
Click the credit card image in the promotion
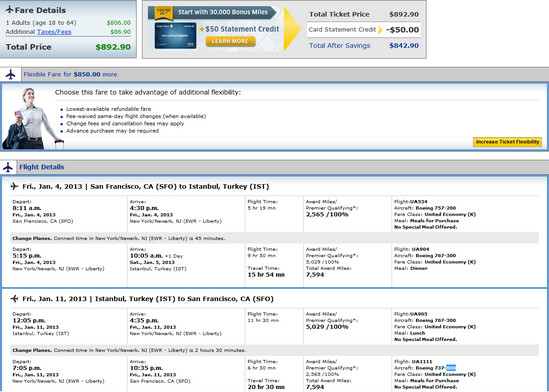point(175,35)
